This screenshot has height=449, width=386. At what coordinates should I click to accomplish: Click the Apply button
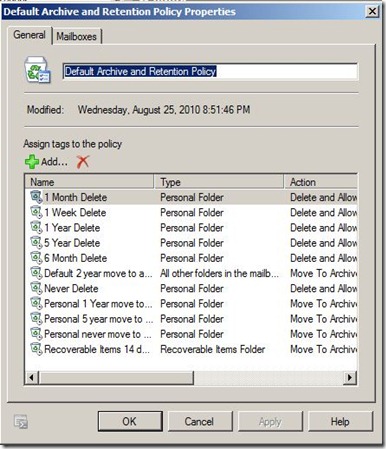[x=270, y=421]
